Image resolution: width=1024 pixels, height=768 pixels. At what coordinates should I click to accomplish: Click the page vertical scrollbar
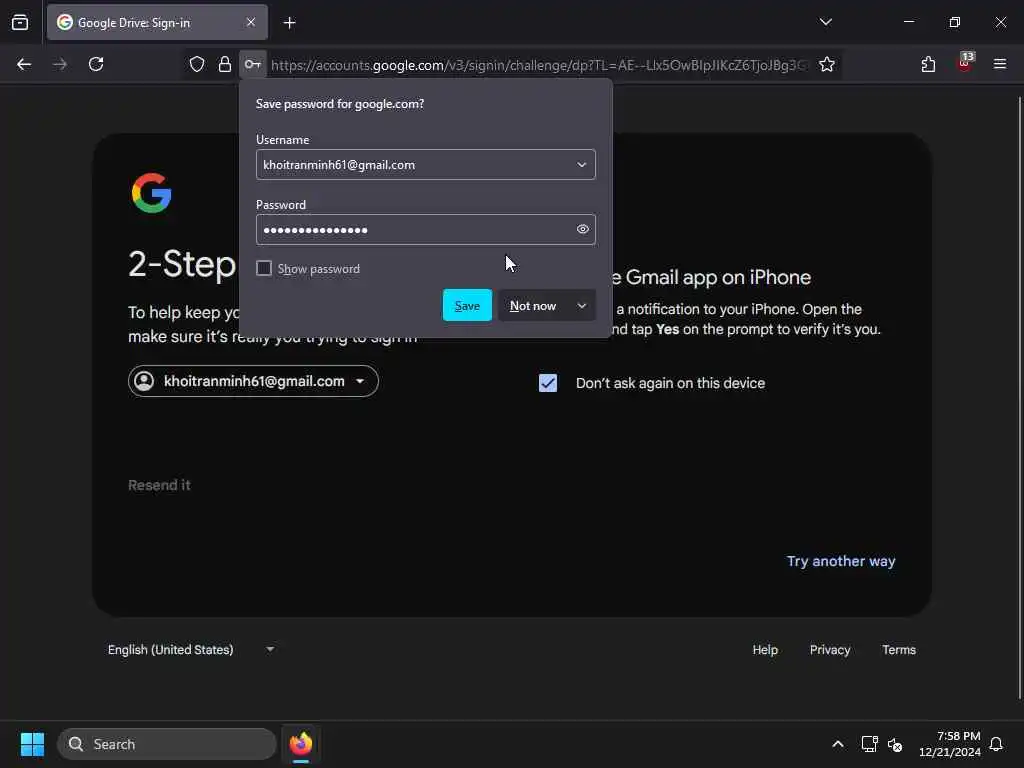click(x=1019, y=398)
